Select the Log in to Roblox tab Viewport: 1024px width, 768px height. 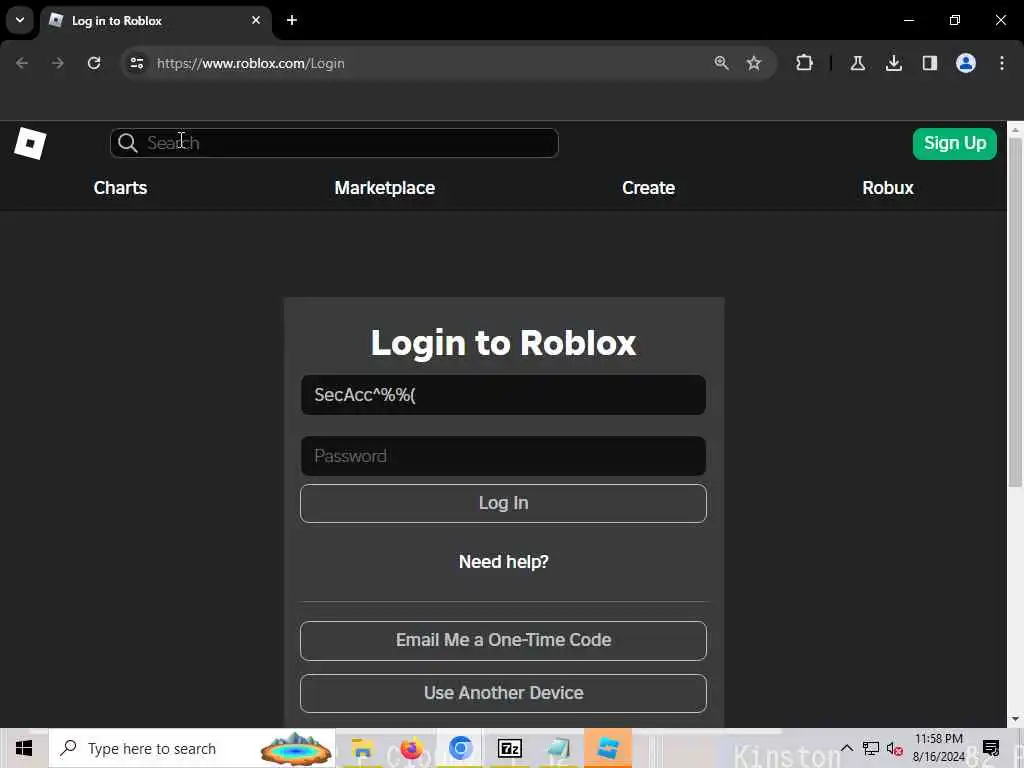pyautogui.click(x=156, y=21)
